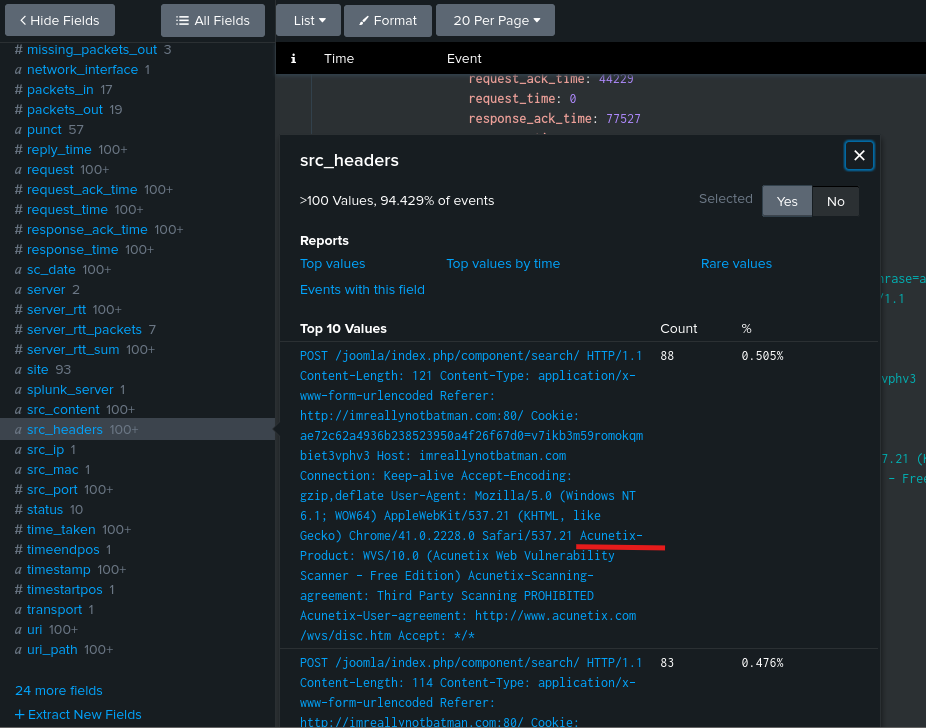Click the 0.476% percentage value

point(762,663)
